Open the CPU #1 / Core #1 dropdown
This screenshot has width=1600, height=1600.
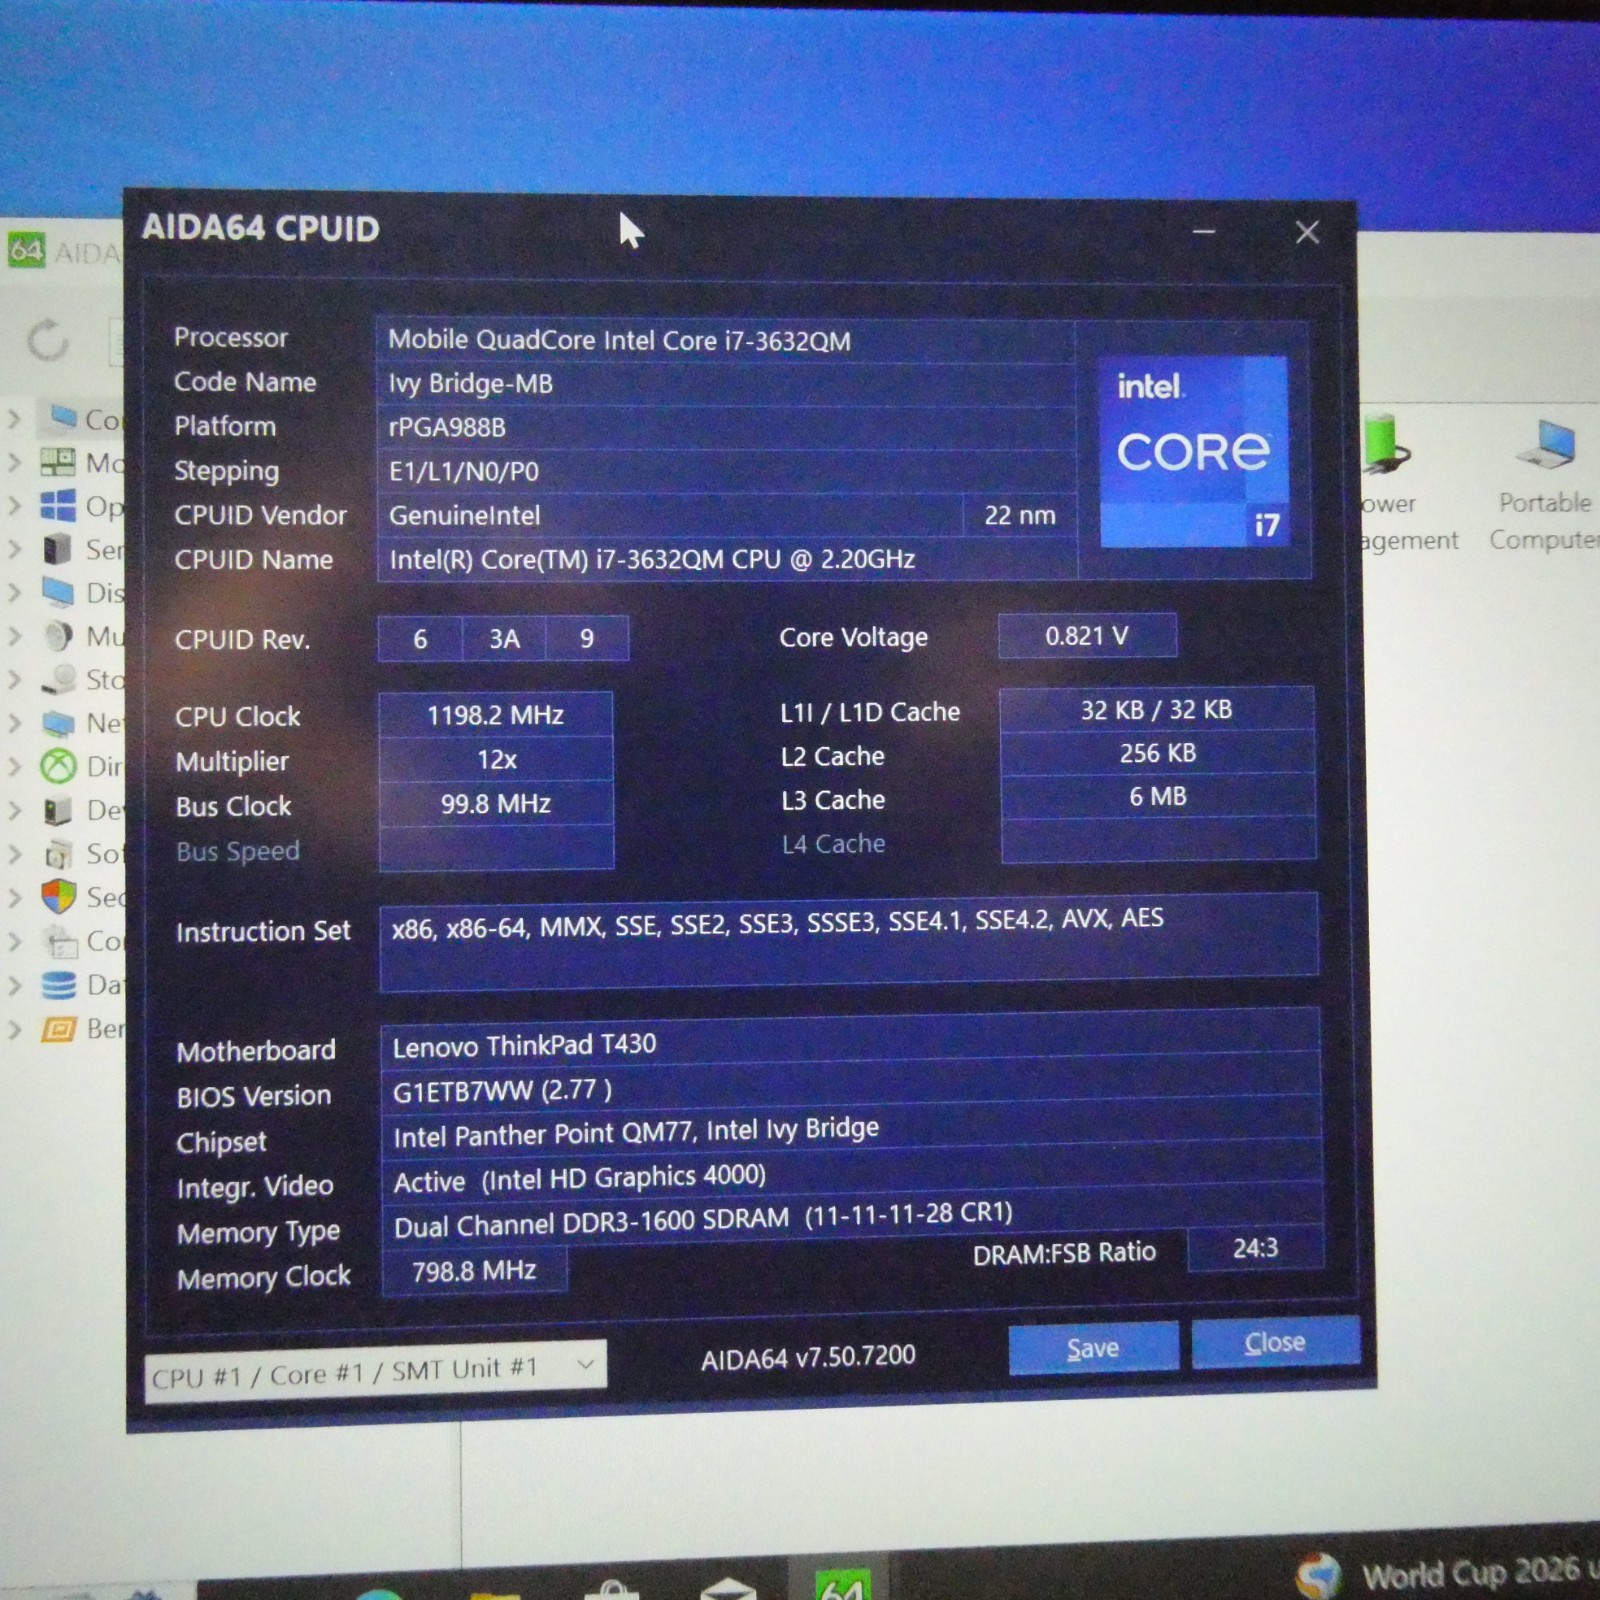tap(375, 1371)
